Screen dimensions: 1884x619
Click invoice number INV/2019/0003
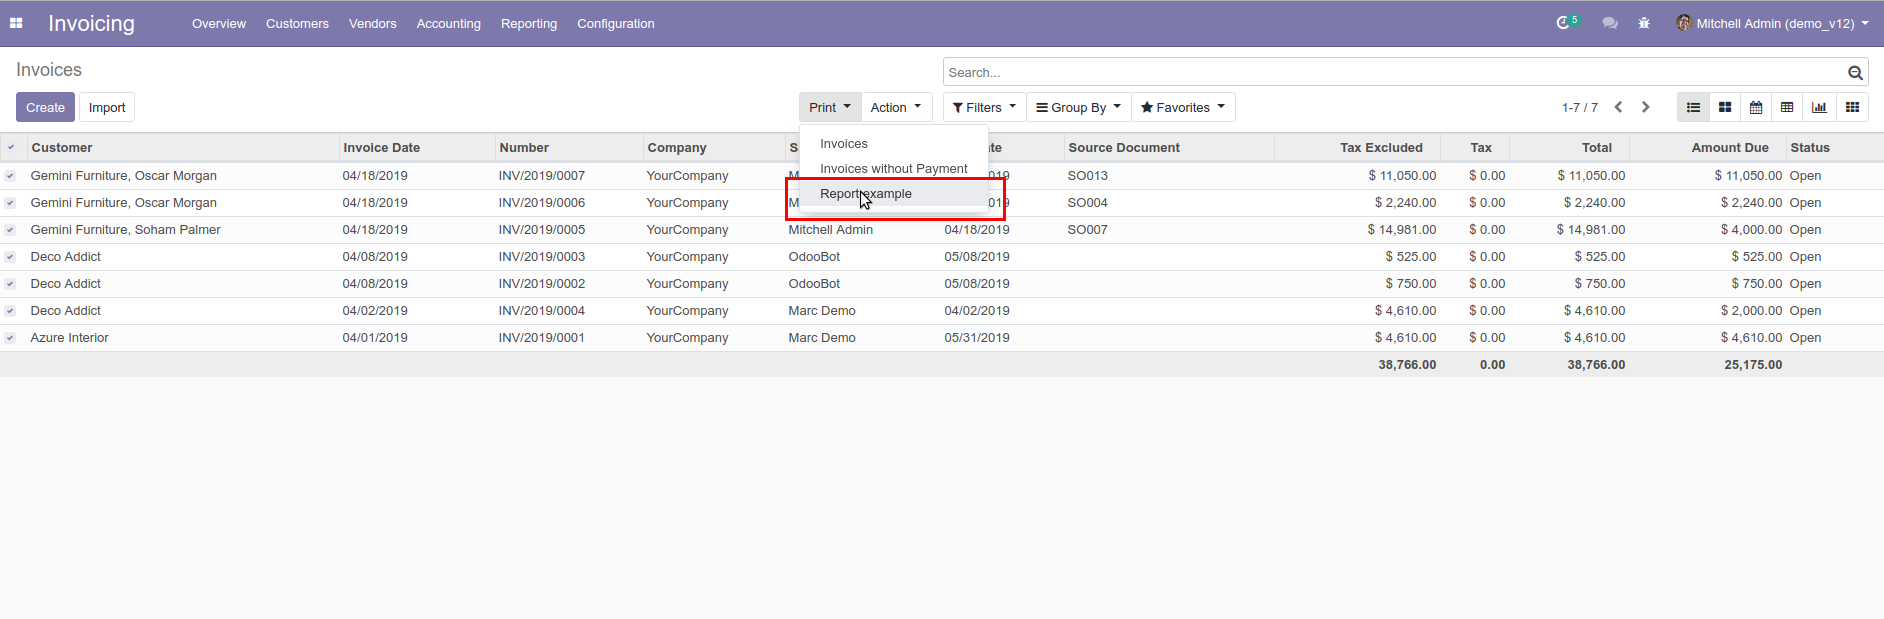pyautogui.click(x=542, y=257)
